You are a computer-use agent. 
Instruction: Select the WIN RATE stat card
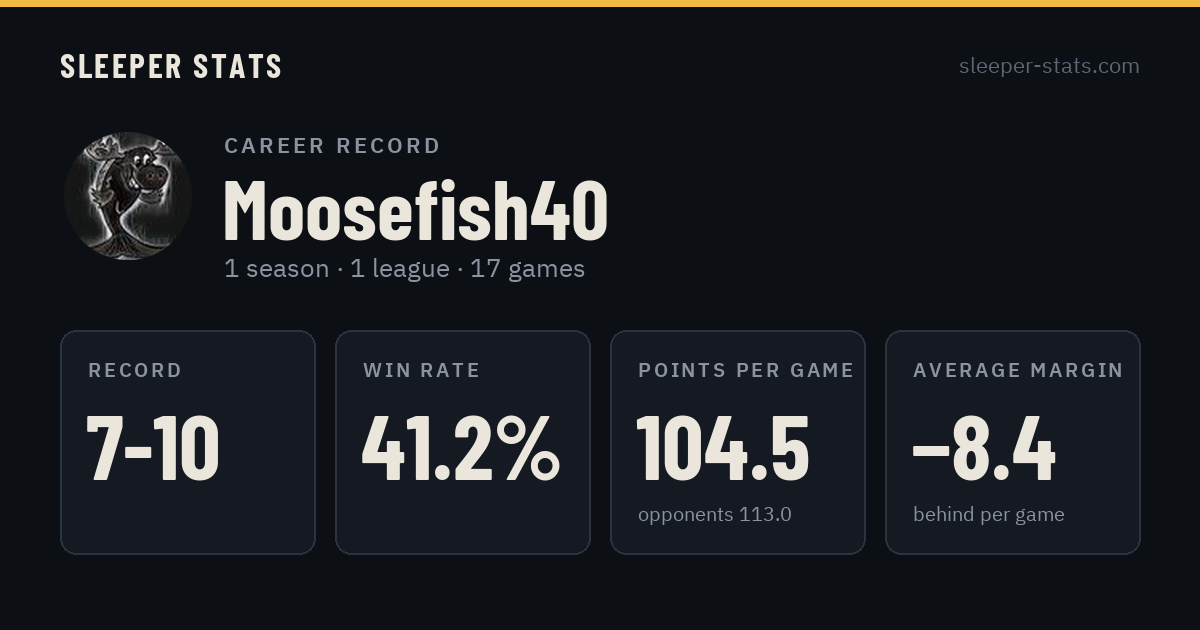pos(463,442)
